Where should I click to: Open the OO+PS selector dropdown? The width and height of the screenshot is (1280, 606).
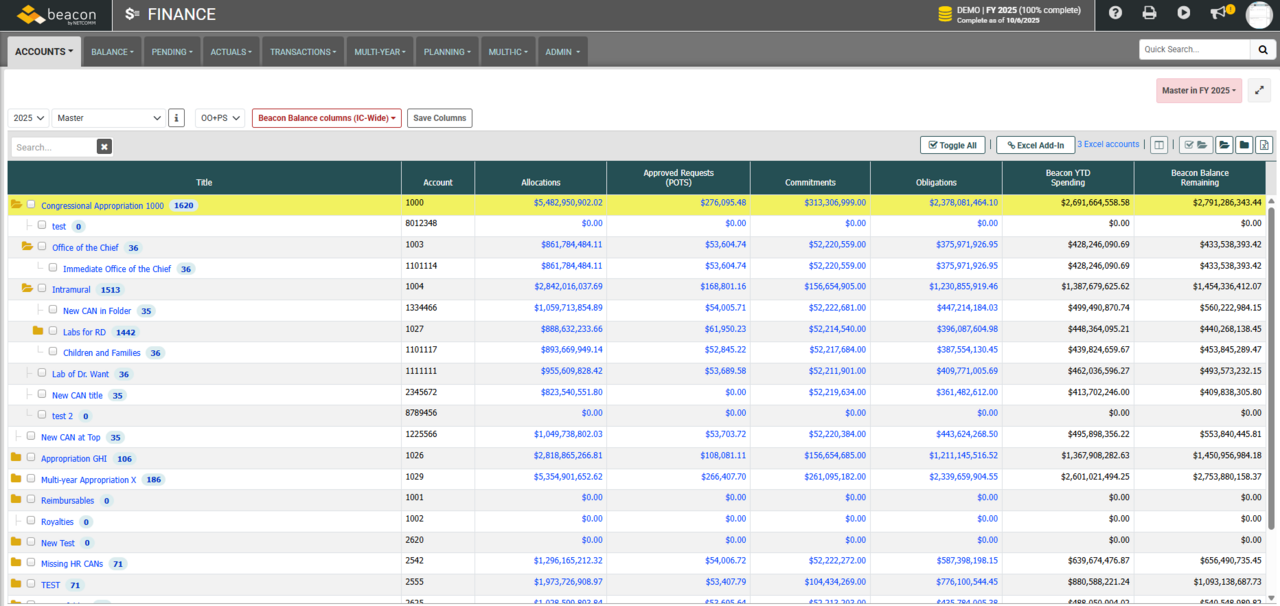(222, 117)
